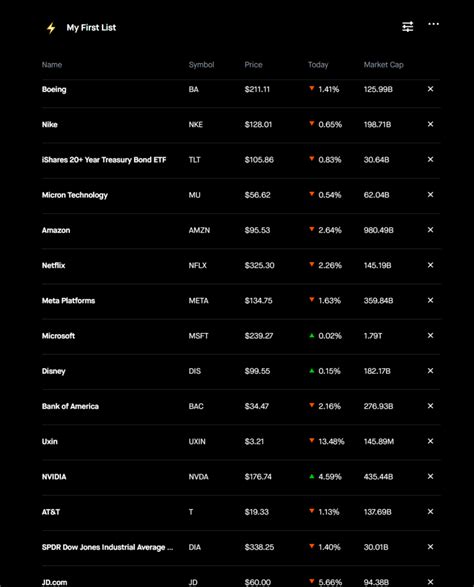
Task: Click the My First List title
Action: 91,28
